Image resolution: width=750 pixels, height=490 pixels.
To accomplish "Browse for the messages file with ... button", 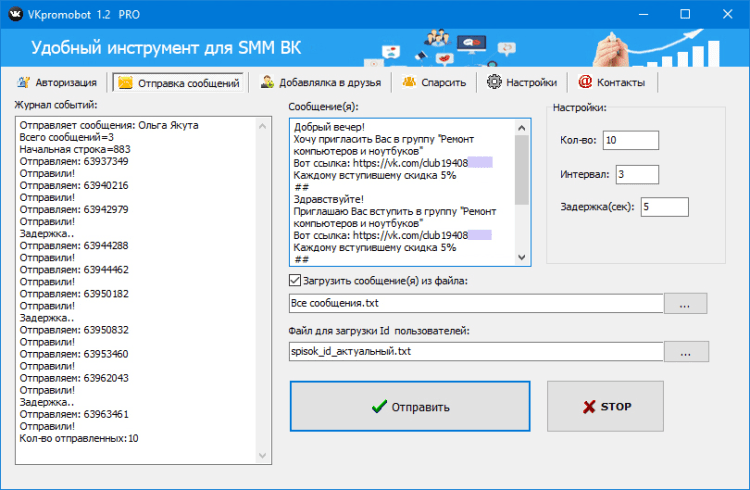I will point(686,303).
